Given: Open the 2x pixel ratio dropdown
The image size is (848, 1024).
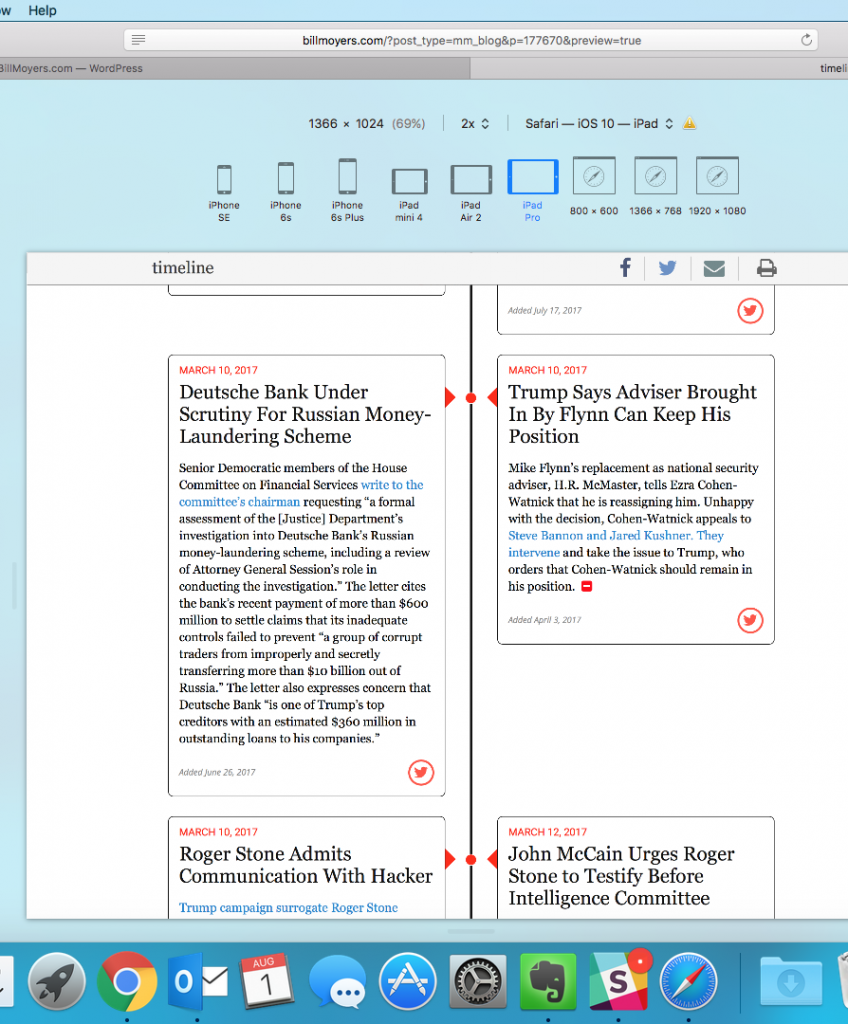Looking at the screenshot, I should 475,124.
